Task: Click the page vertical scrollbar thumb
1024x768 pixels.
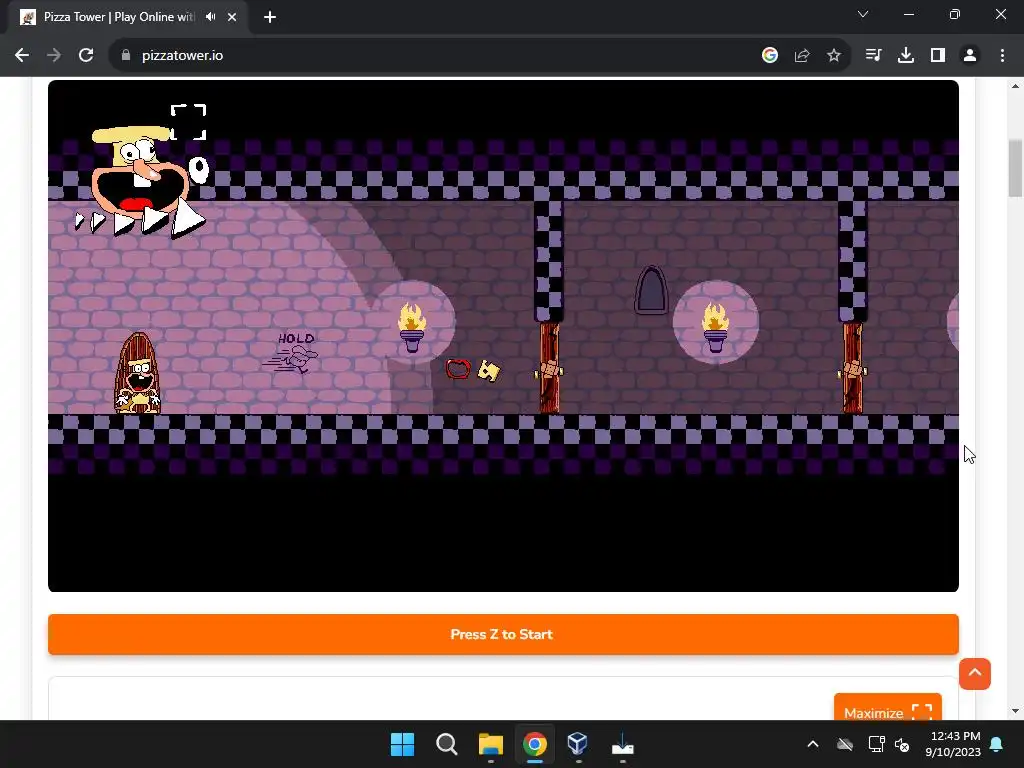Action: pyautogui.click(x=1015, y=167)
